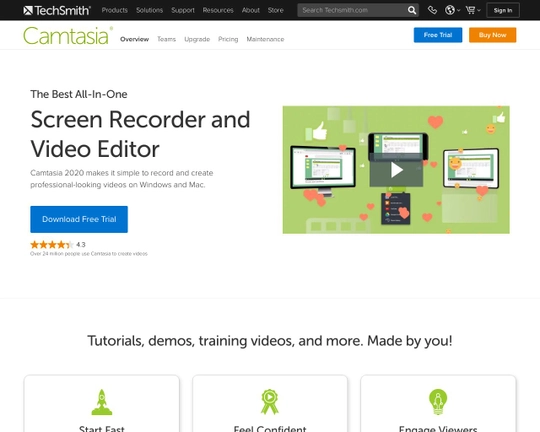Open the About menu
The height and width of the screenshot is (432, 540).
pos(251,10)
